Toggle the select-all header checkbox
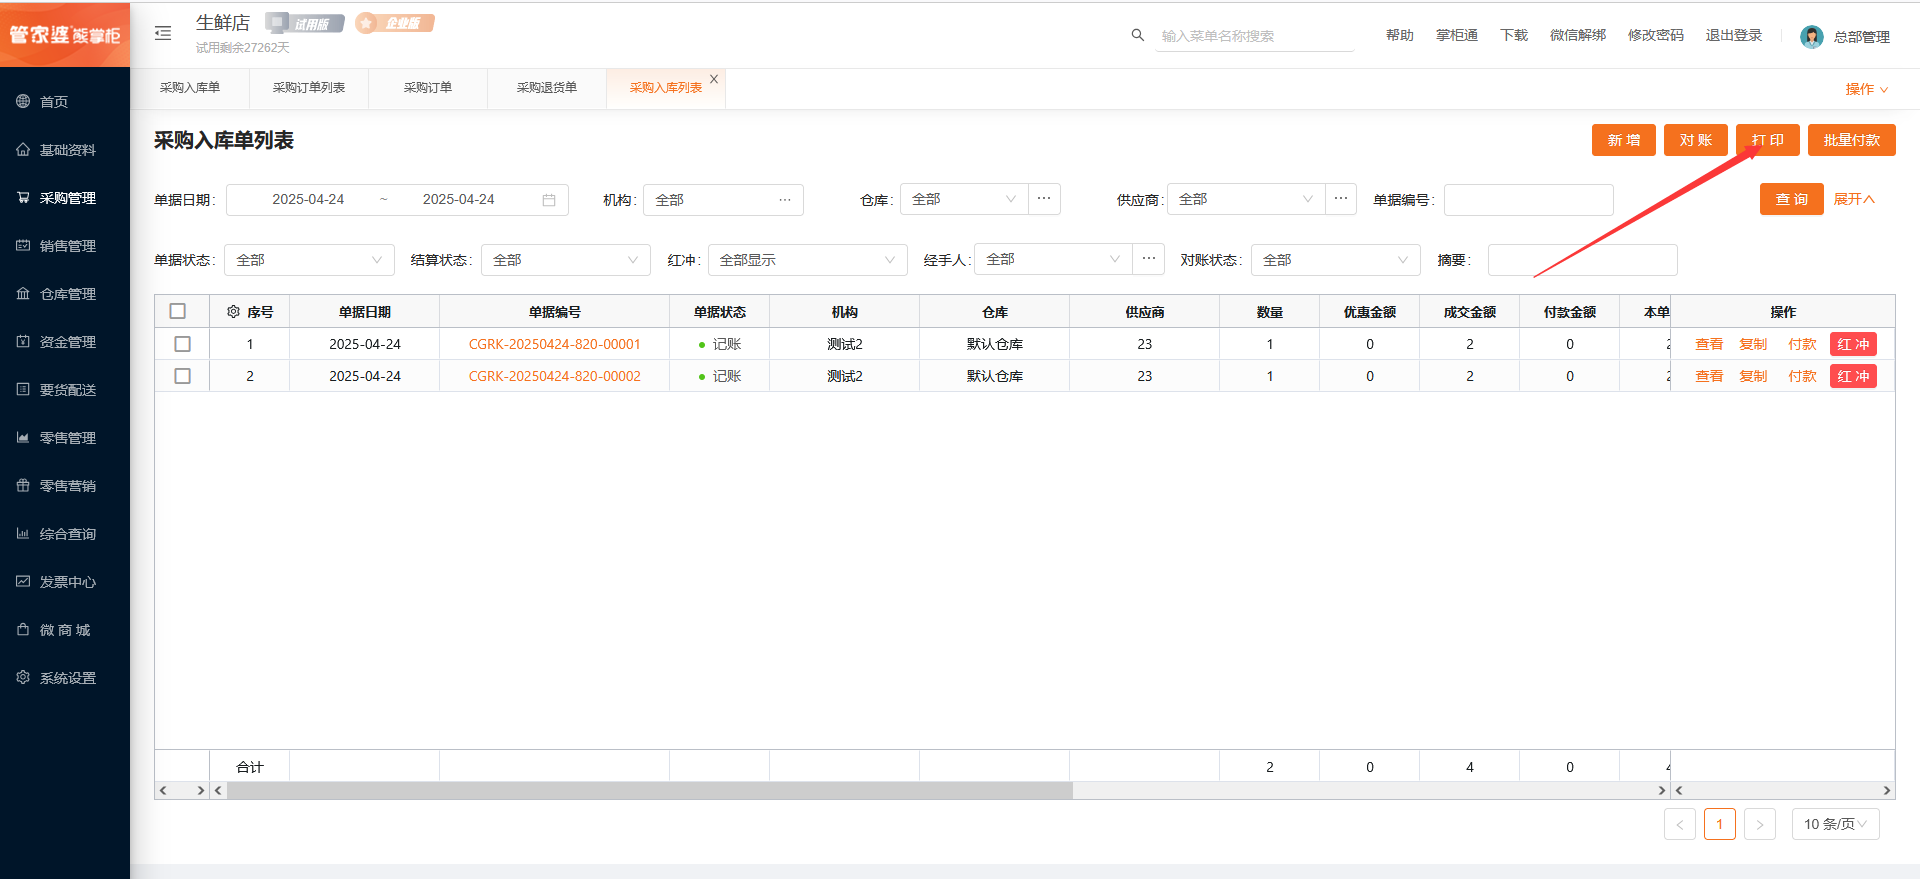 pyautogui.click(x=178, y=311)
